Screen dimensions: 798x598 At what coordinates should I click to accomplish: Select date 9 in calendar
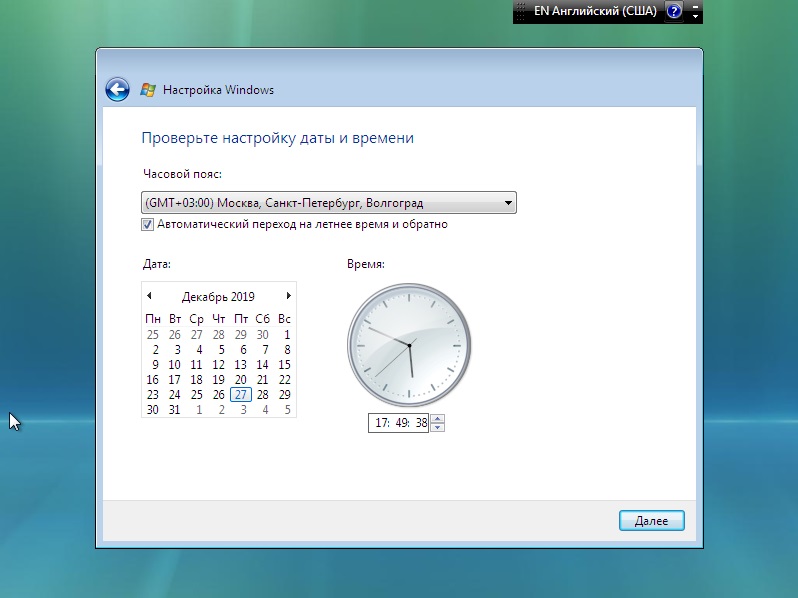click(155, 364)
